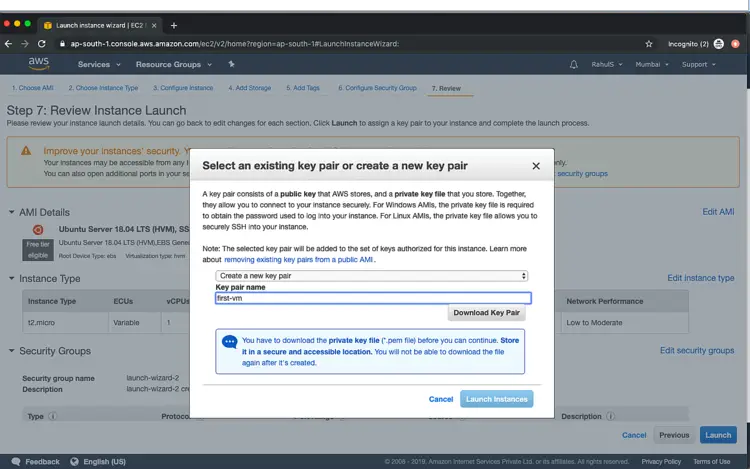Click the Free tier eligible badge
The height and width of the screenshot is (469, 750).
(38, 250)
